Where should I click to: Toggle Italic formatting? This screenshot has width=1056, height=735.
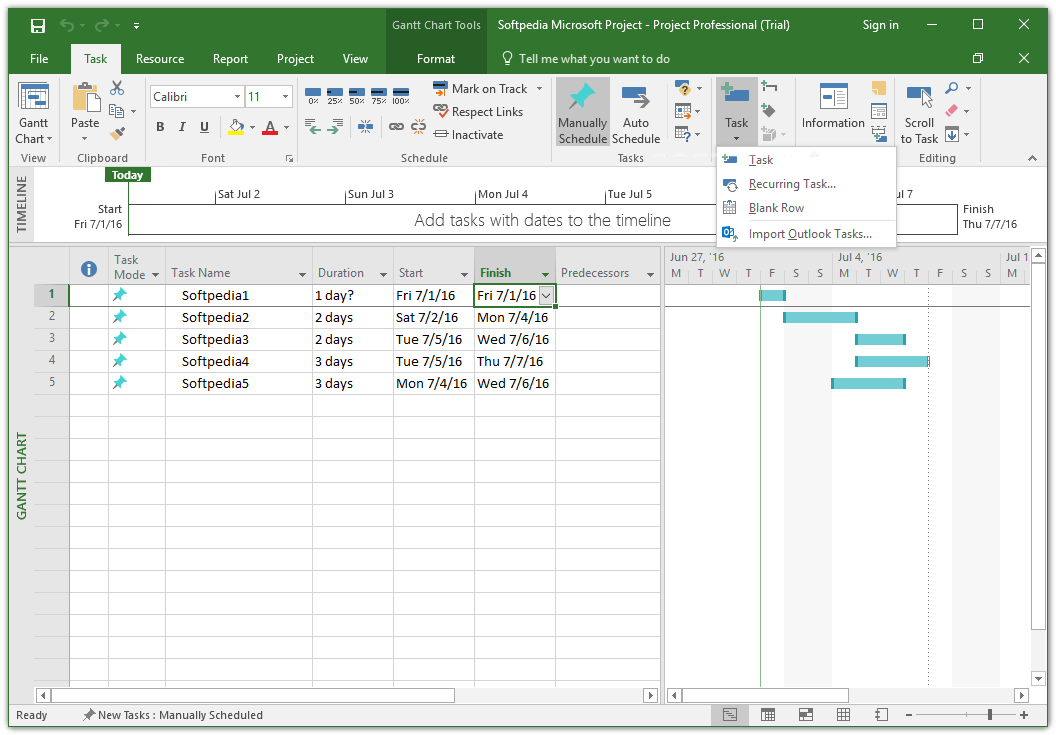coord(182,127)
